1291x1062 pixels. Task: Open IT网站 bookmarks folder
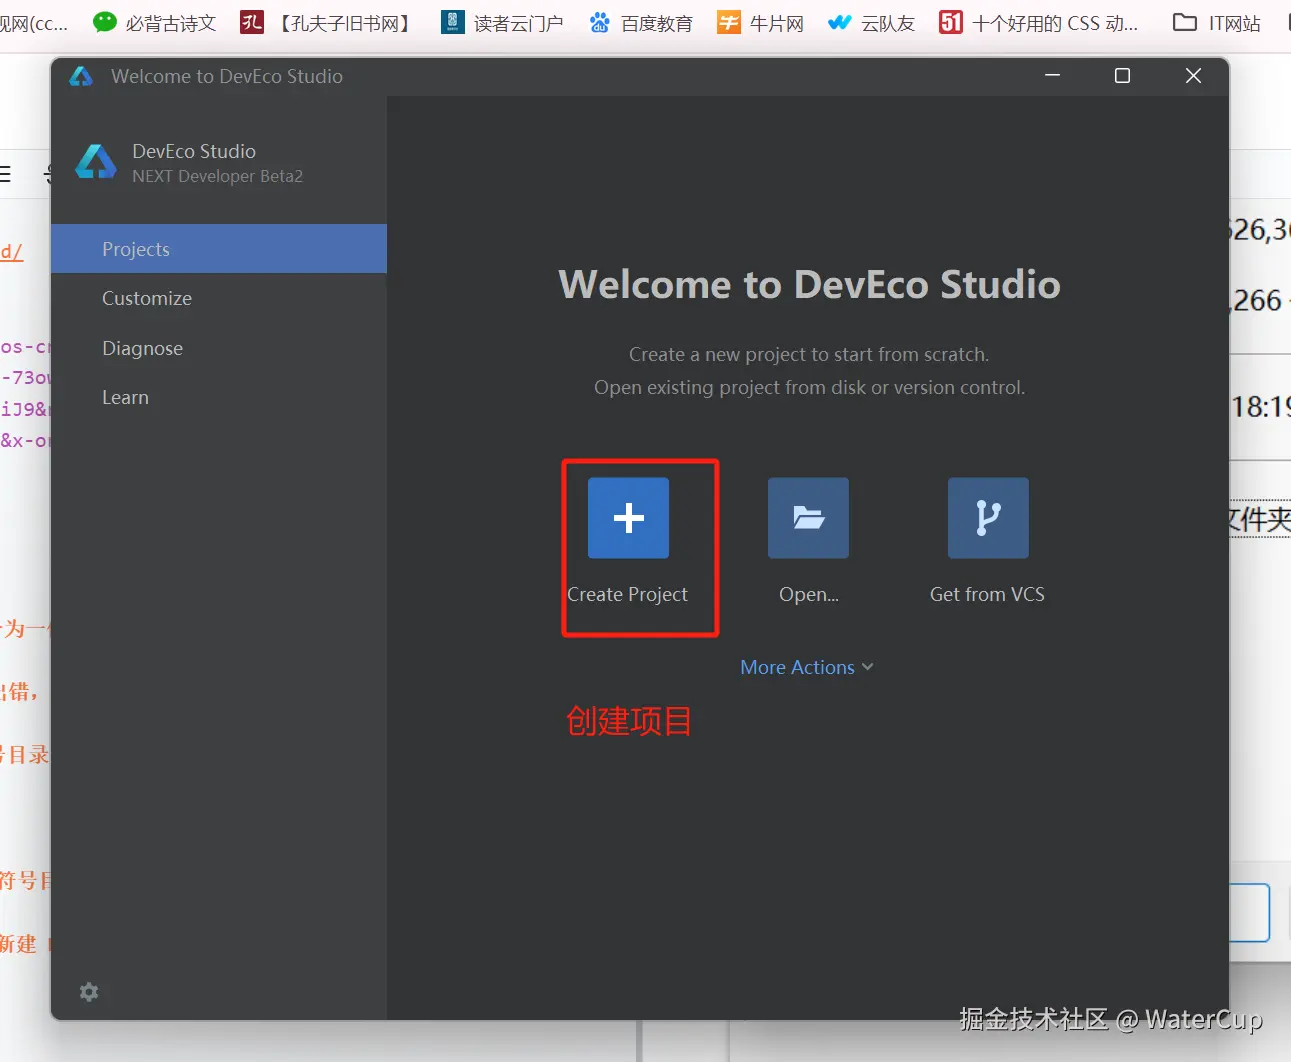(x=1216, y=23)
